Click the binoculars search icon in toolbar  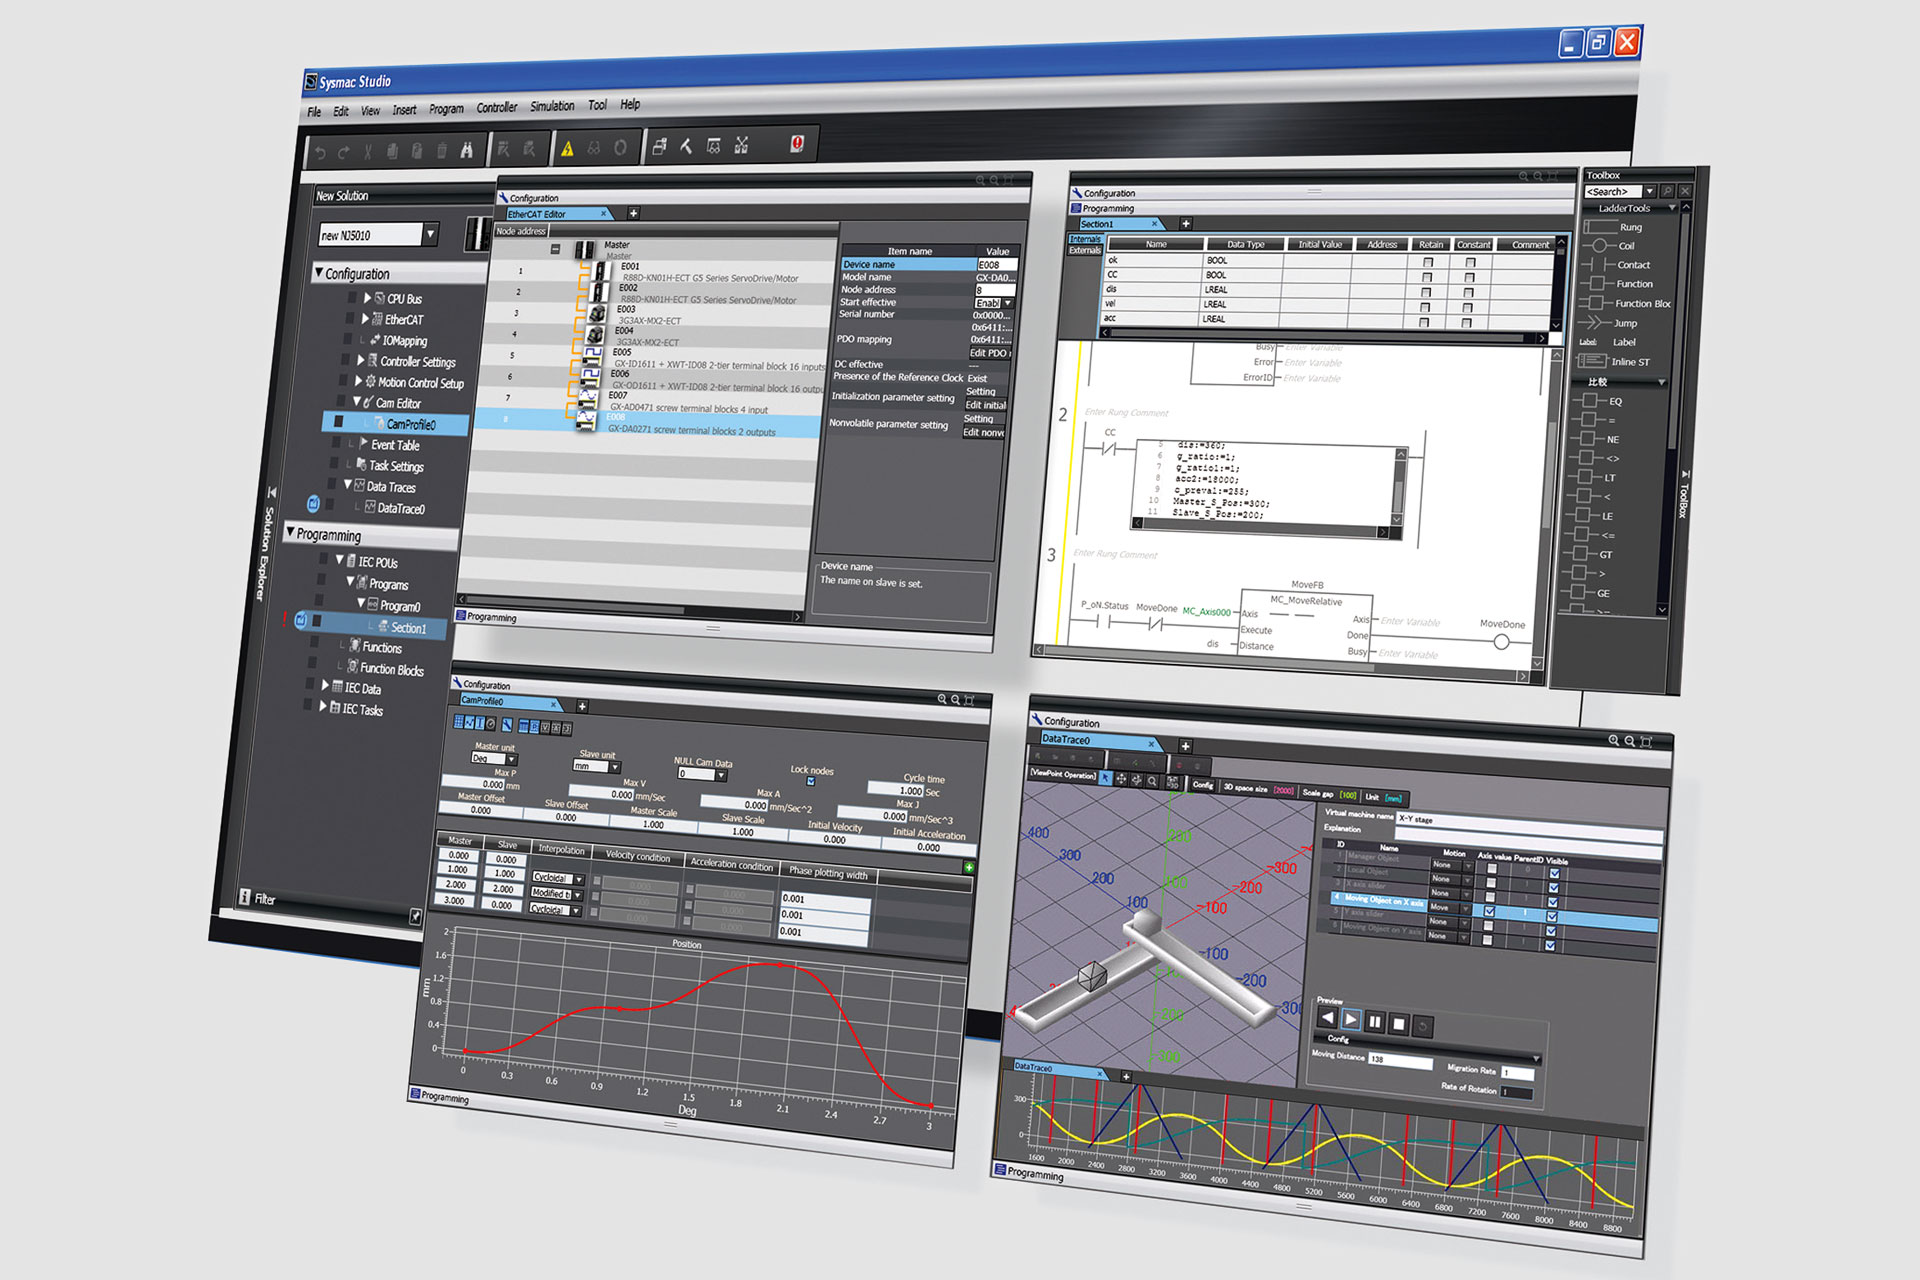click(x=467, y=151)
